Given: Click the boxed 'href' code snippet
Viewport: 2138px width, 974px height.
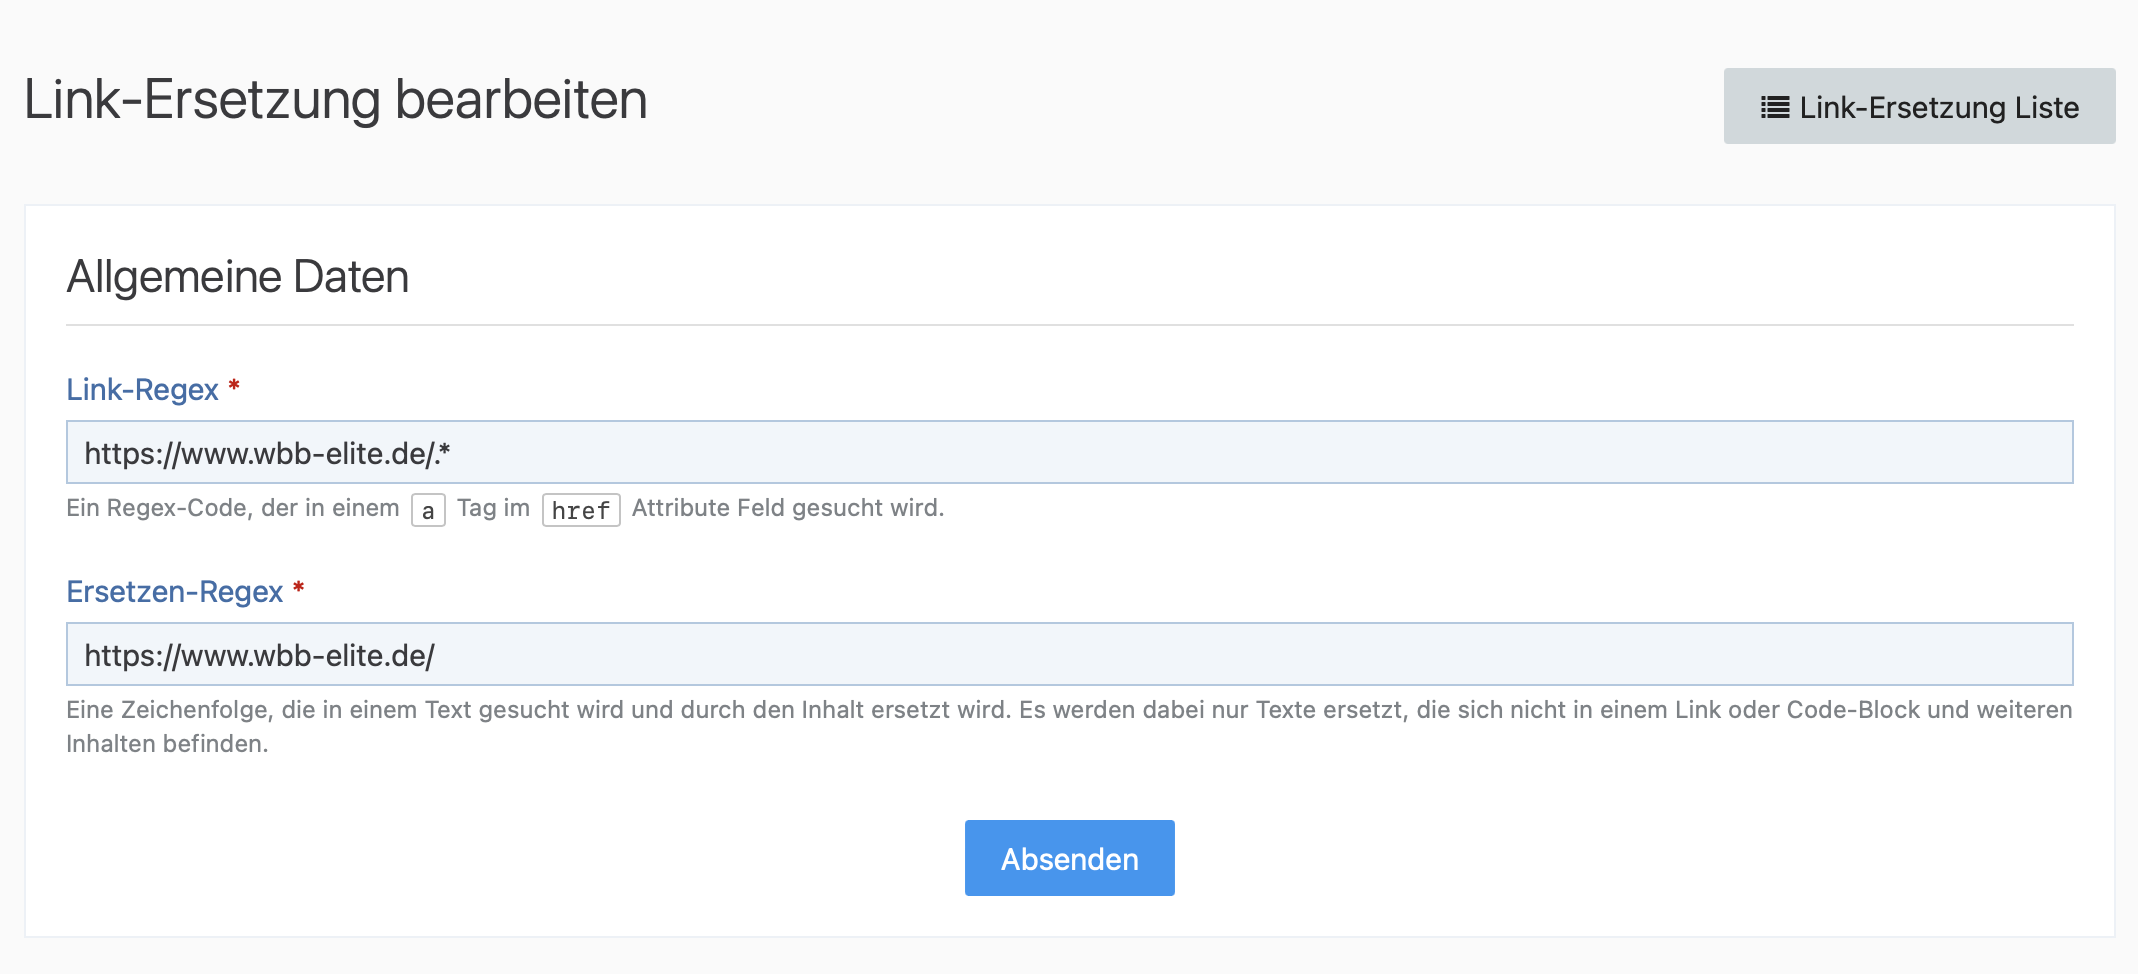Looking at the screenshot, I should (x=581, y=510).
